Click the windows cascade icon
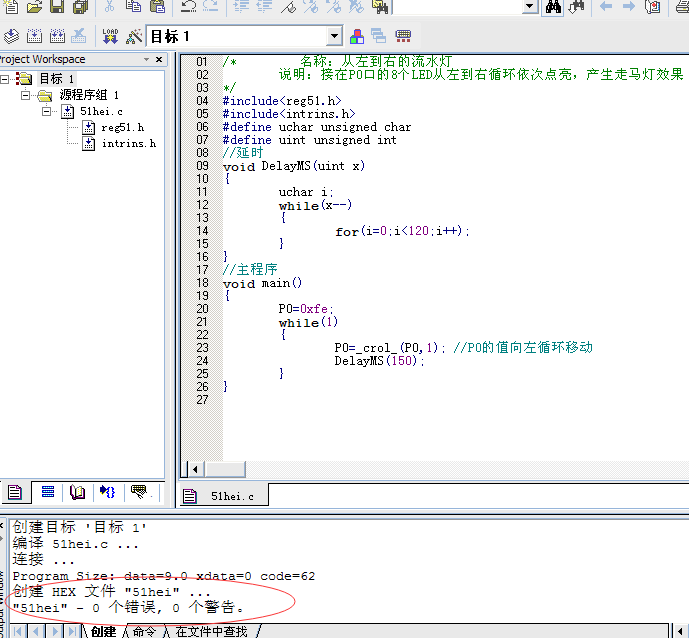Viewport: 689px width, 638px height. tap(378, 36)
